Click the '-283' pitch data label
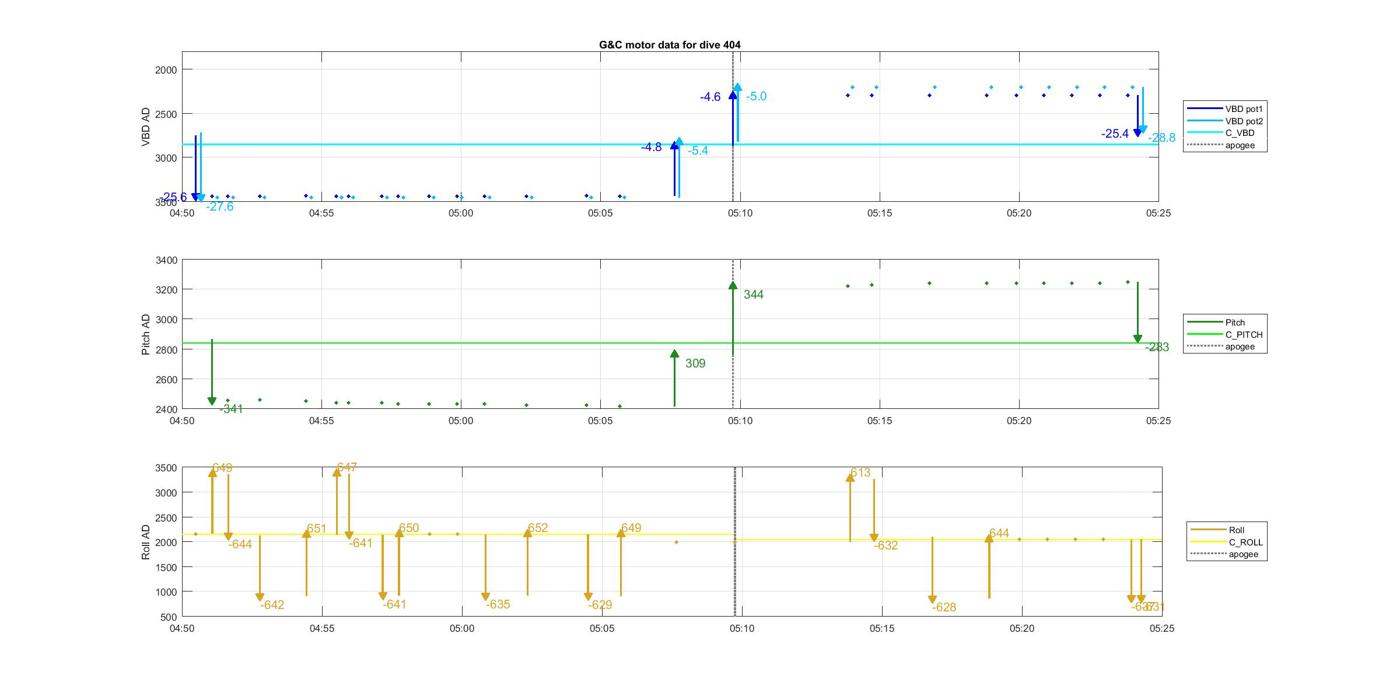The image size is (1400, 693). pyautogui.click(x=1157, y=348)
